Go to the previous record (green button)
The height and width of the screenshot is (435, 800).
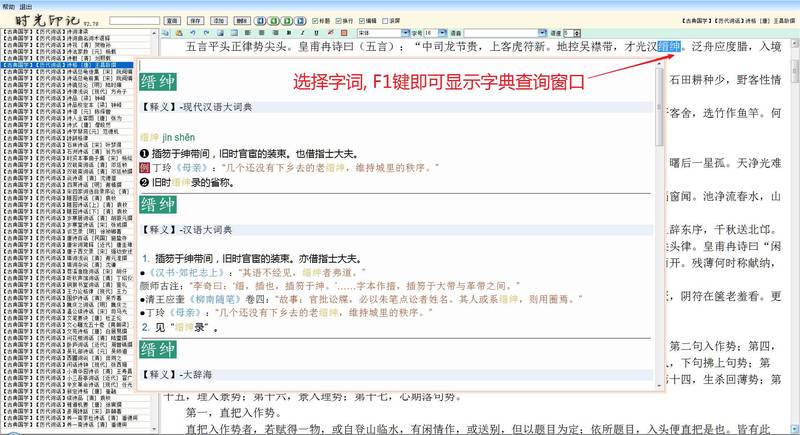pos(274,21)
